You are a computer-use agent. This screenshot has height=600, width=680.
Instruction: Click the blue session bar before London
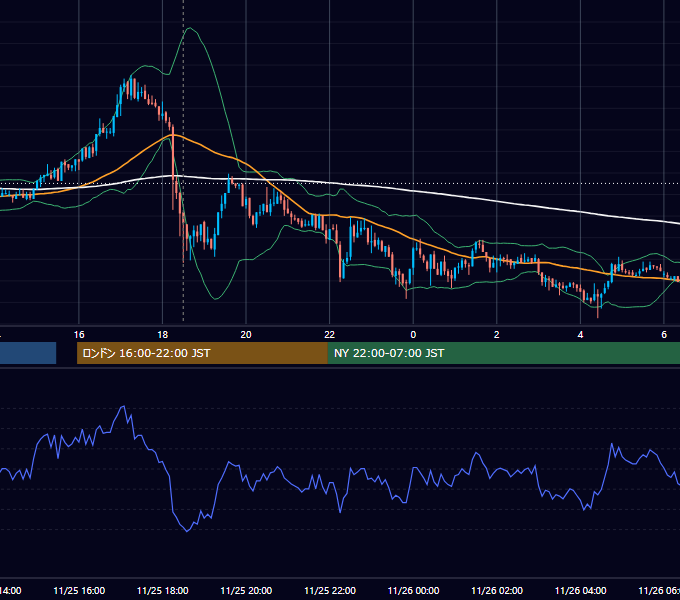(28, 353)
